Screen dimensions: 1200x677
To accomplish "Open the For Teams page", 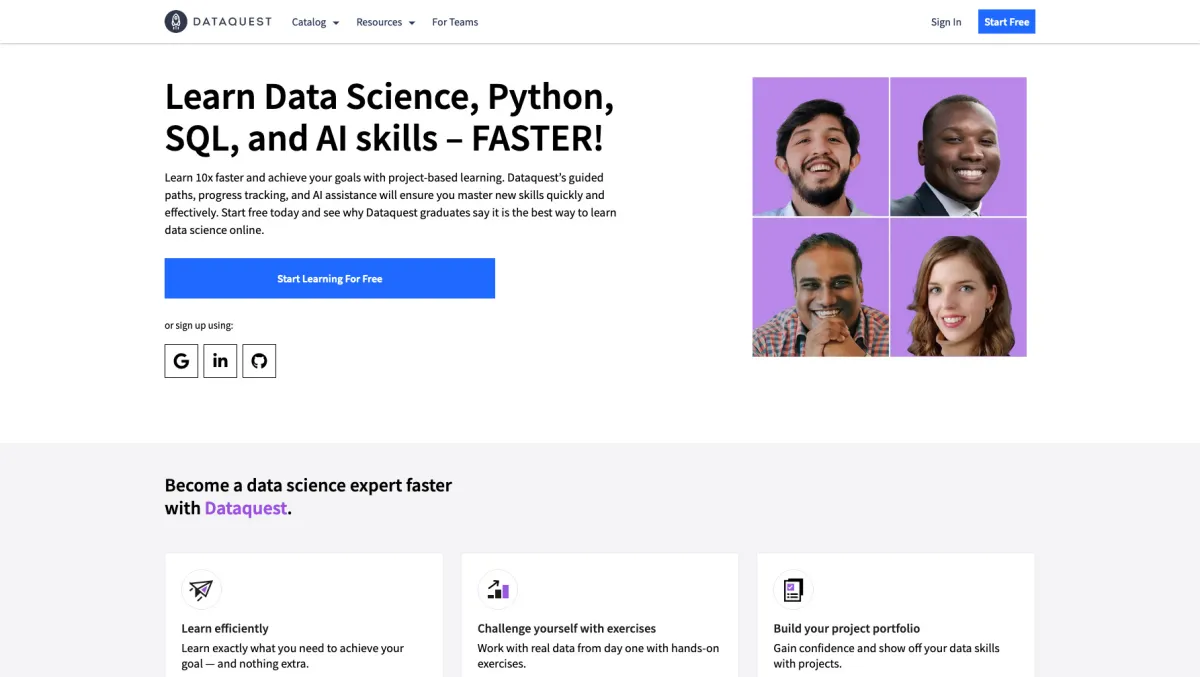I will pos(455,22).
